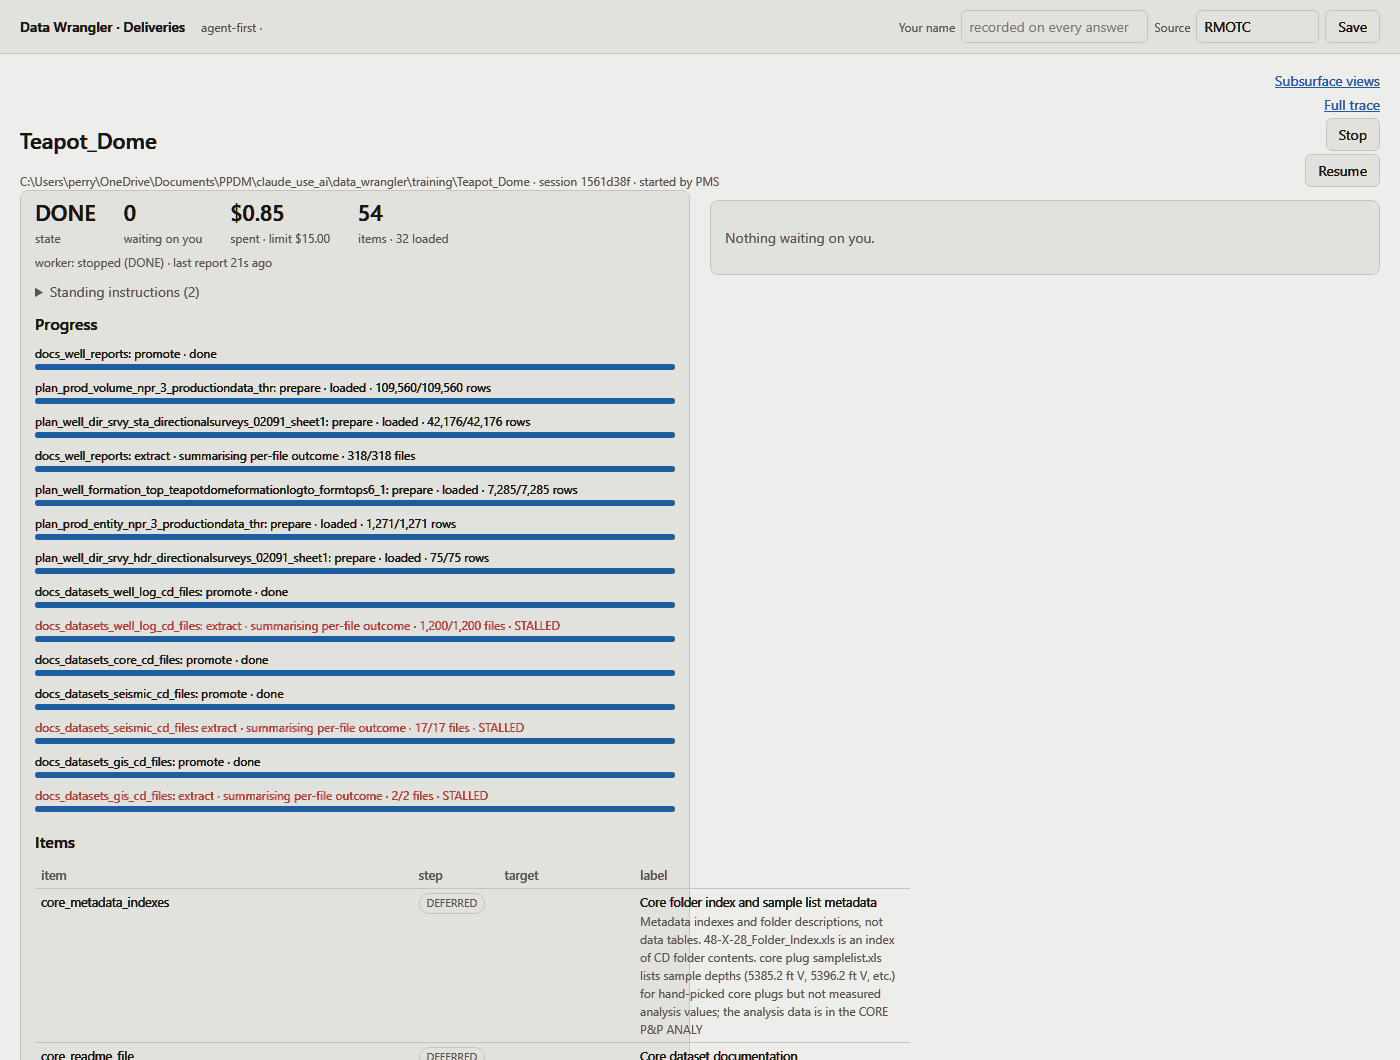1400x1060 pixels.
Task: Click the plan_prod_volume productiondata progress bar
Action: [355, 401]
